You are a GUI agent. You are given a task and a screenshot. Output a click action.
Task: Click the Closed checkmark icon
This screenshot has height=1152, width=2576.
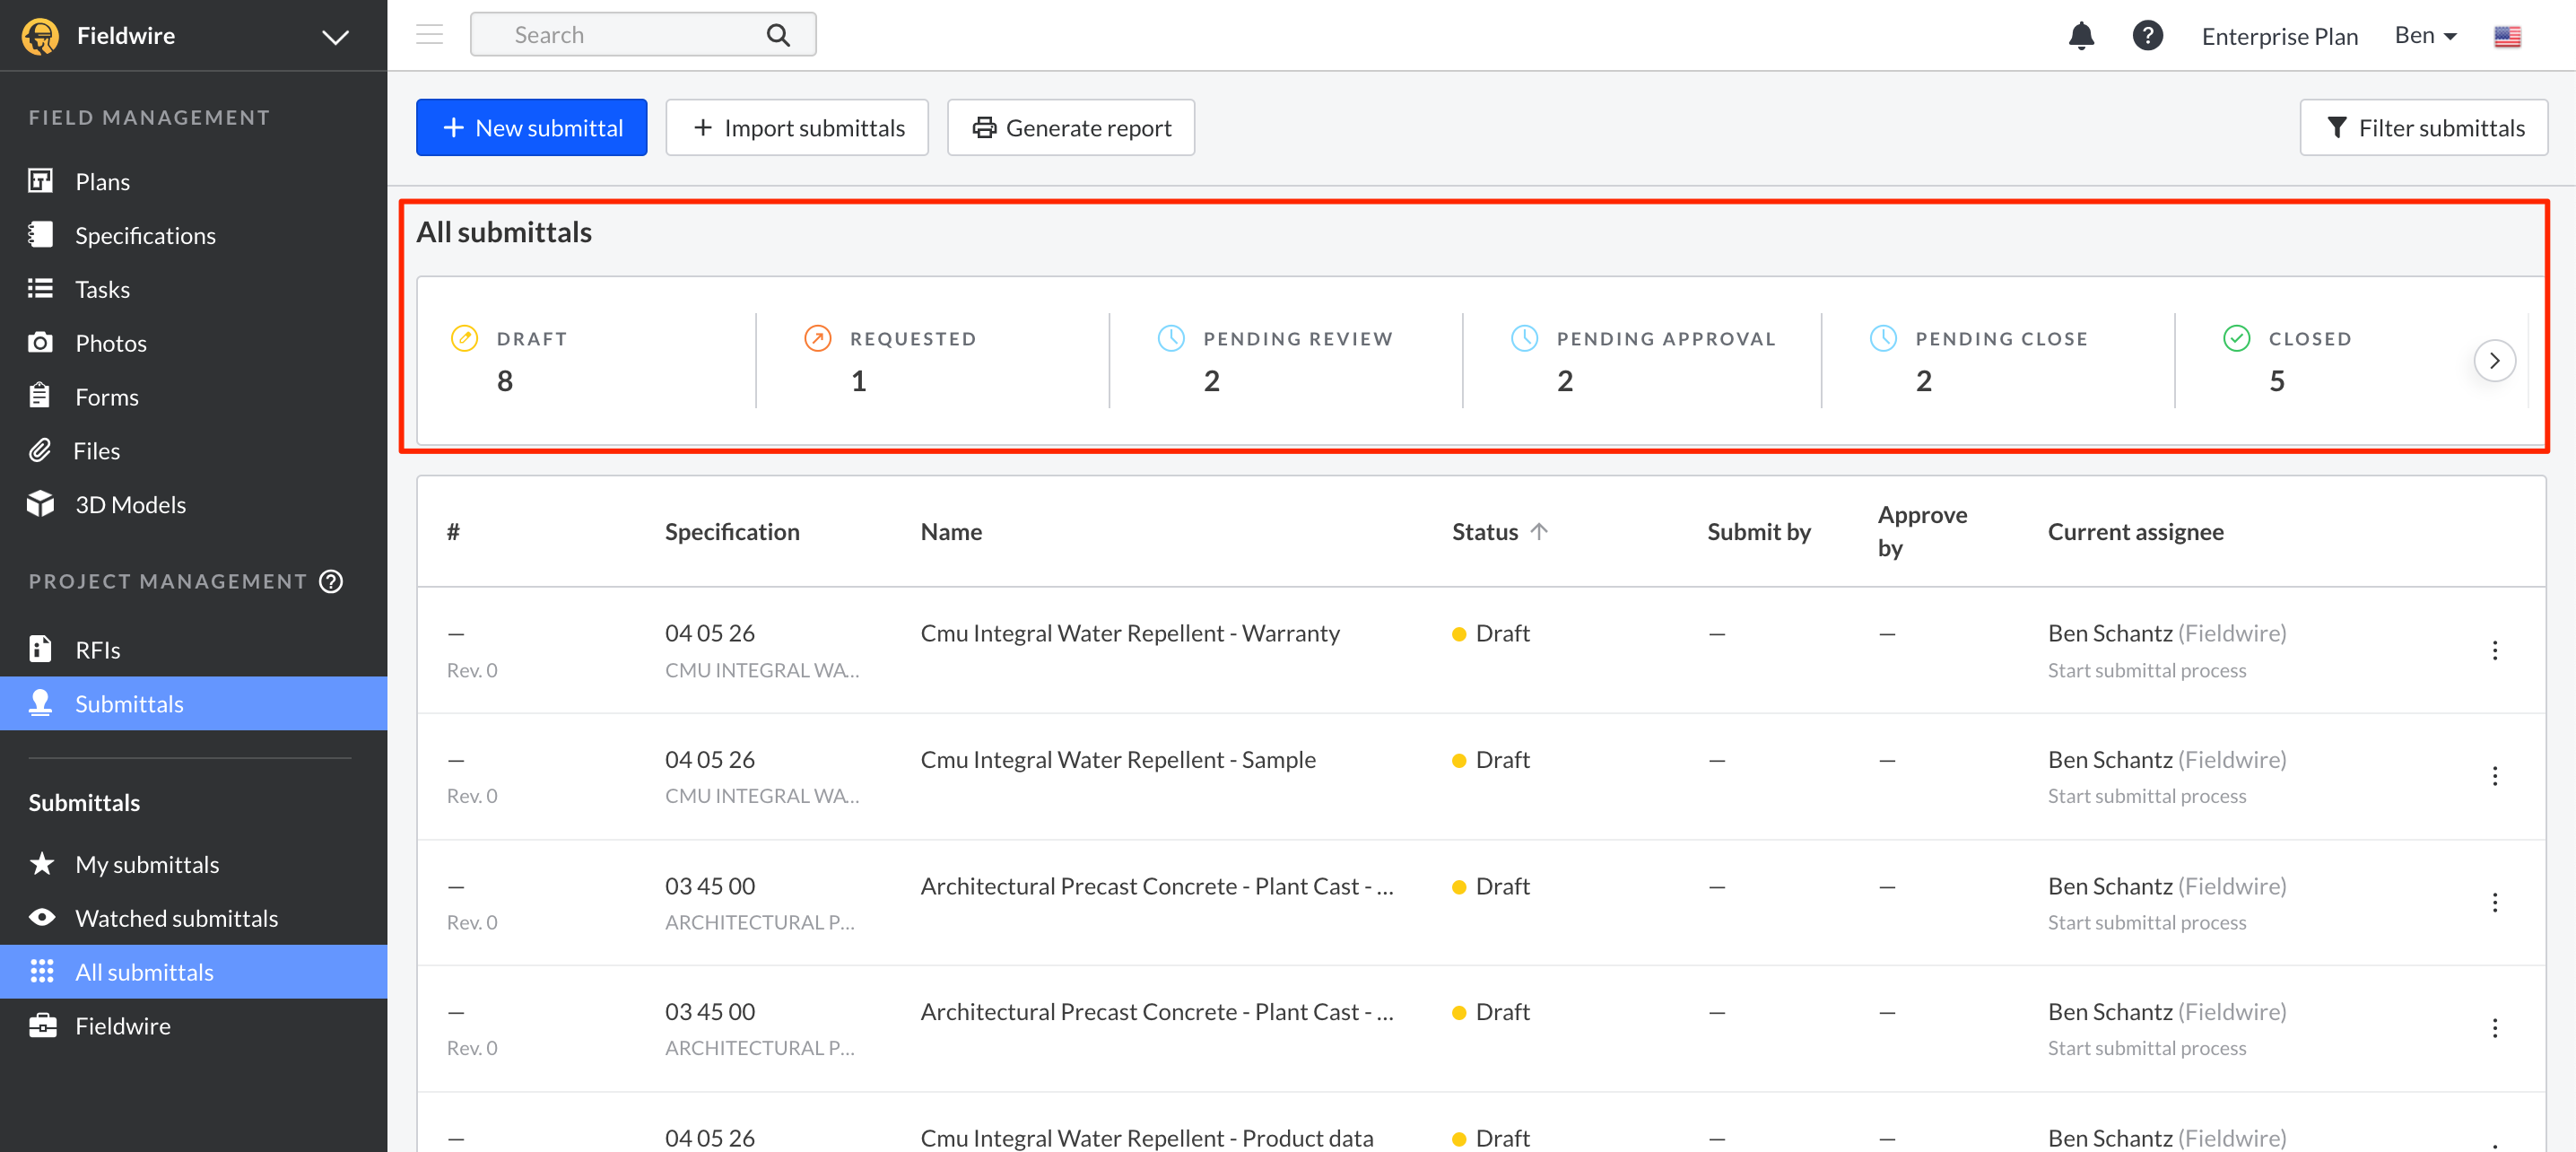pyautogui.click(x=2236, y=338)
